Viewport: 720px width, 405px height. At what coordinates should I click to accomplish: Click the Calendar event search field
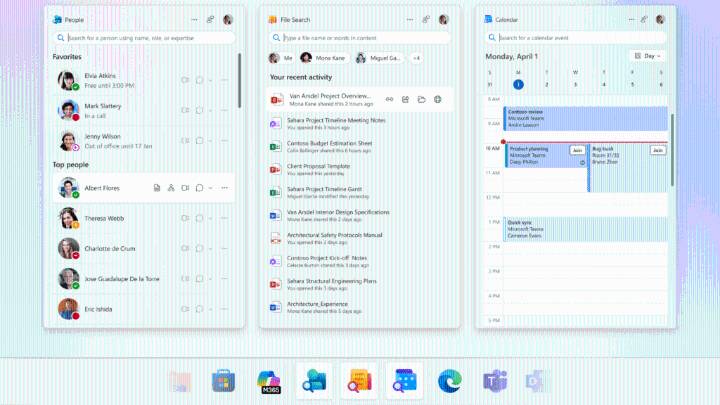pos(575,38)
